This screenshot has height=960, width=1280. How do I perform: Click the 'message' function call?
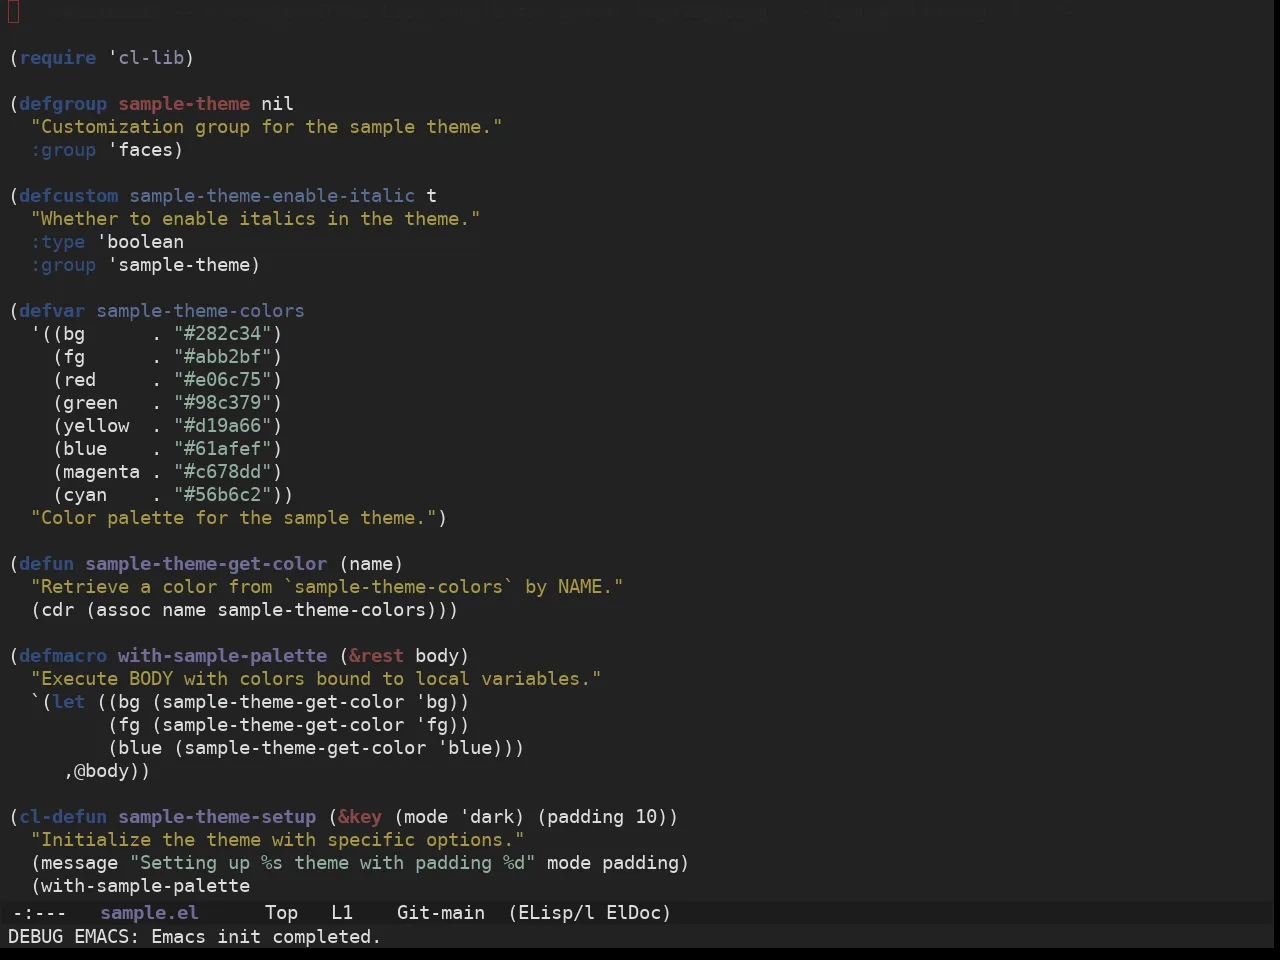coord(80,863)
